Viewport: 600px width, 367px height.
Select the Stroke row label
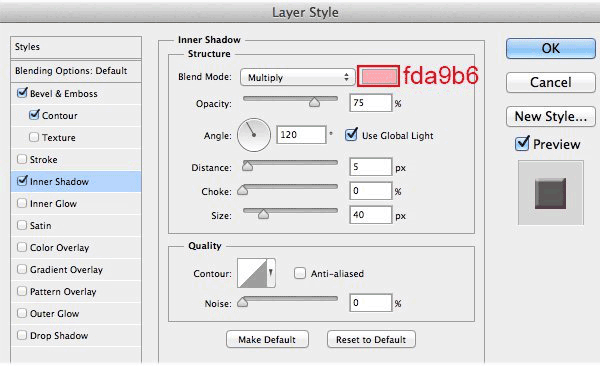click(44, 160)
